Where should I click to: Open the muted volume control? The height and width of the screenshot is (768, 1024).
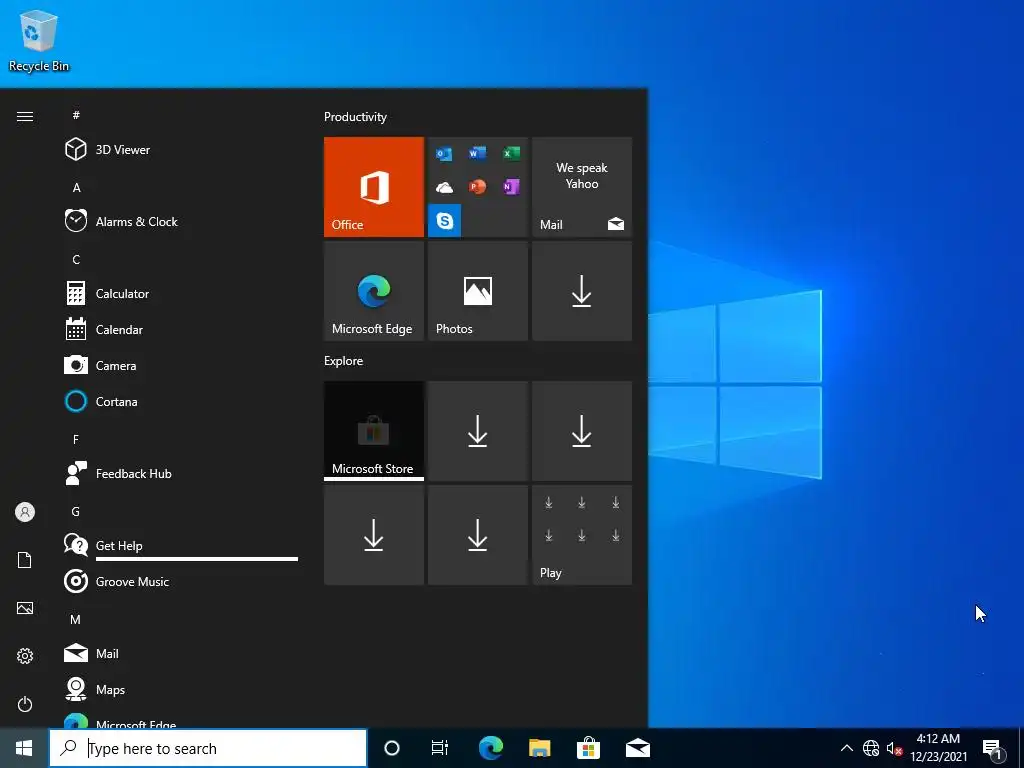coord(895,748)
